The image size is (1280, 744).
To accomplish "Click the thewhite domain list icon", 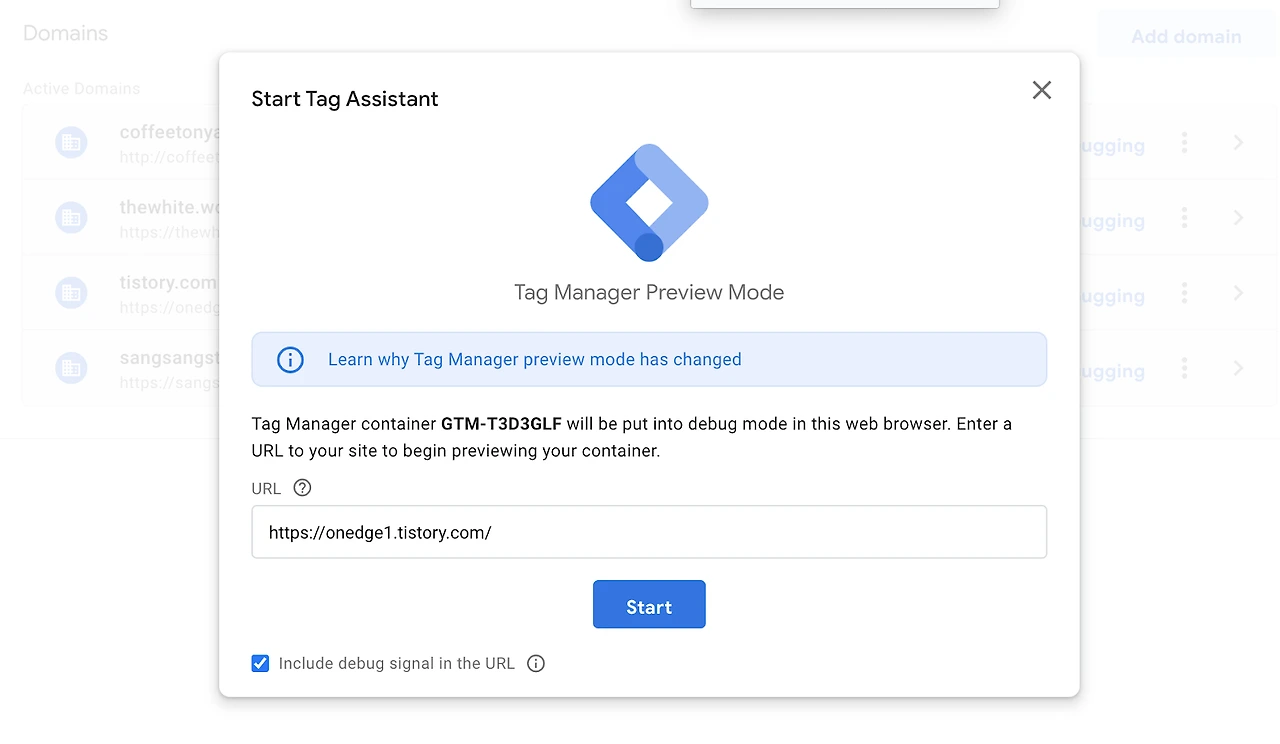I will click(x=71, y=218).
